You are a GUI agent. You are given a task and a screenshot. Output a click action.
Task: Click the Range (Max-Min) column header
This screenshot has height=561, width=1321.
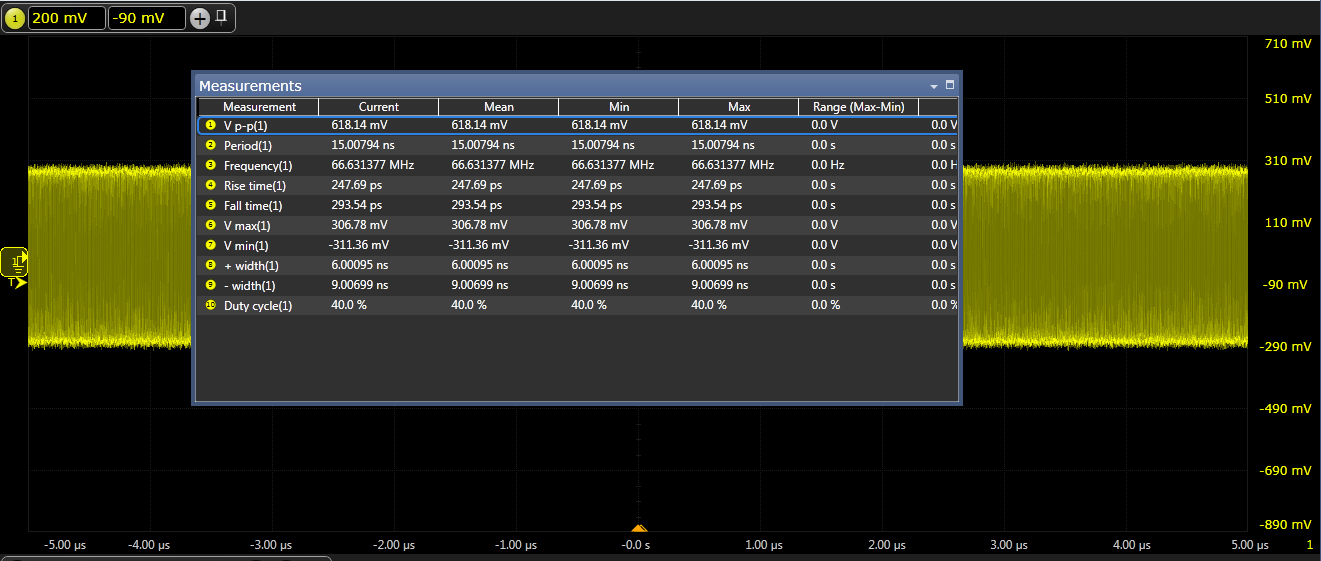[858, 107]
